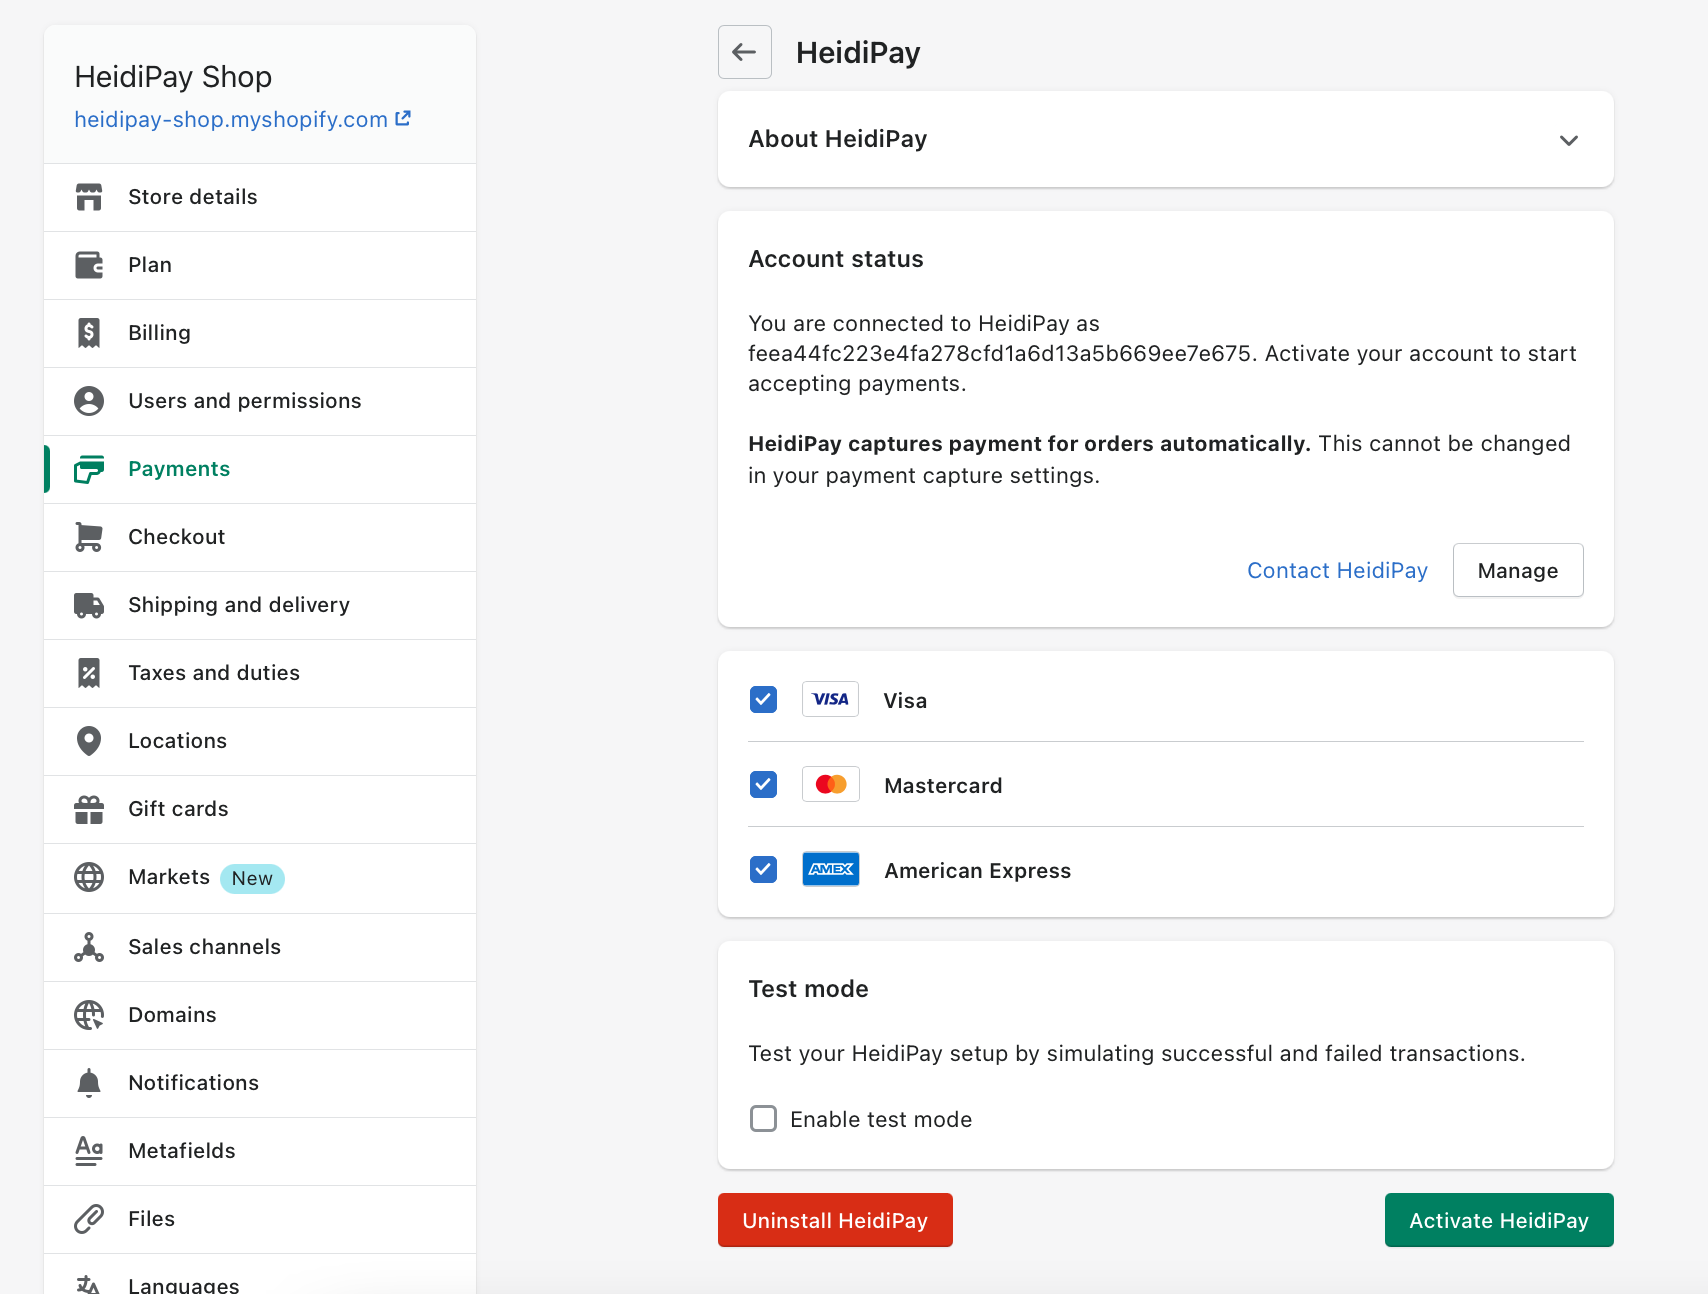Uncheck American Express payments
This screenshot has height=1294, width=1708.
(x=763, y=869)
